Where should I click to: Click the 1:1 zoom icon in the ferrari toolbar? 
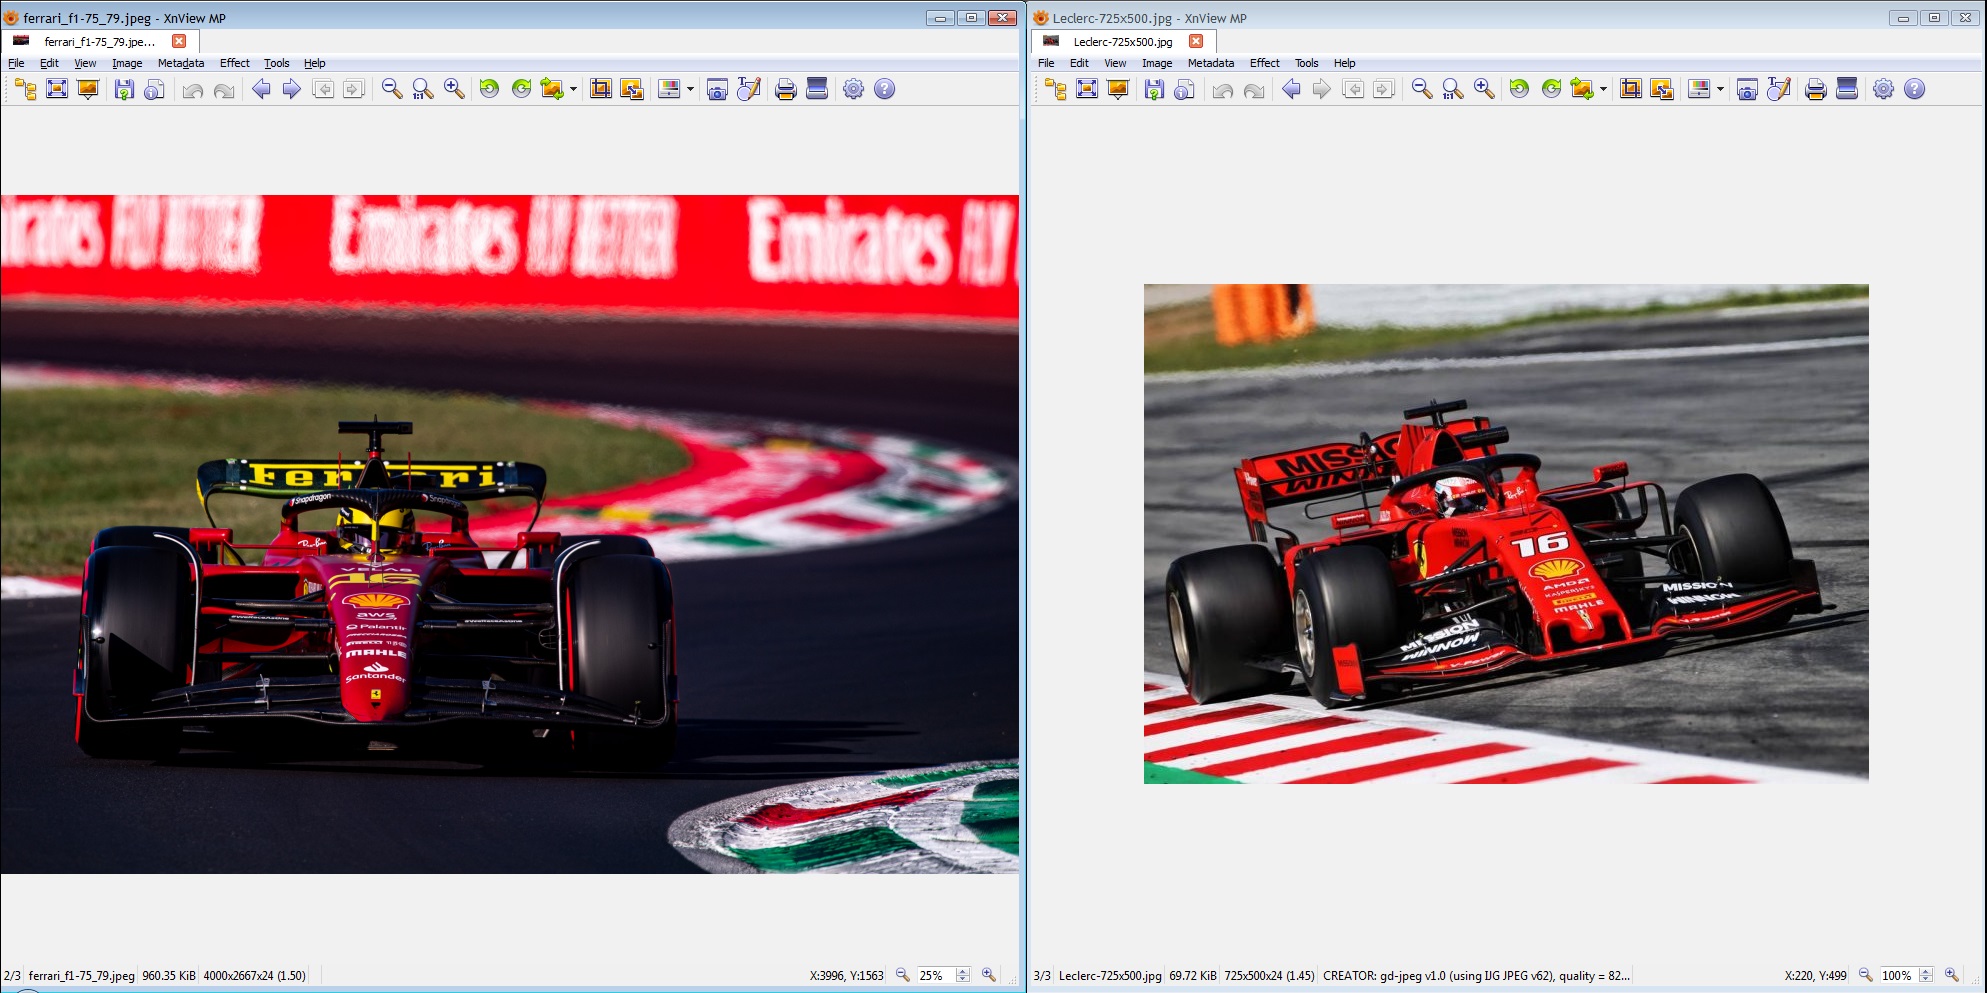[423, 89]
